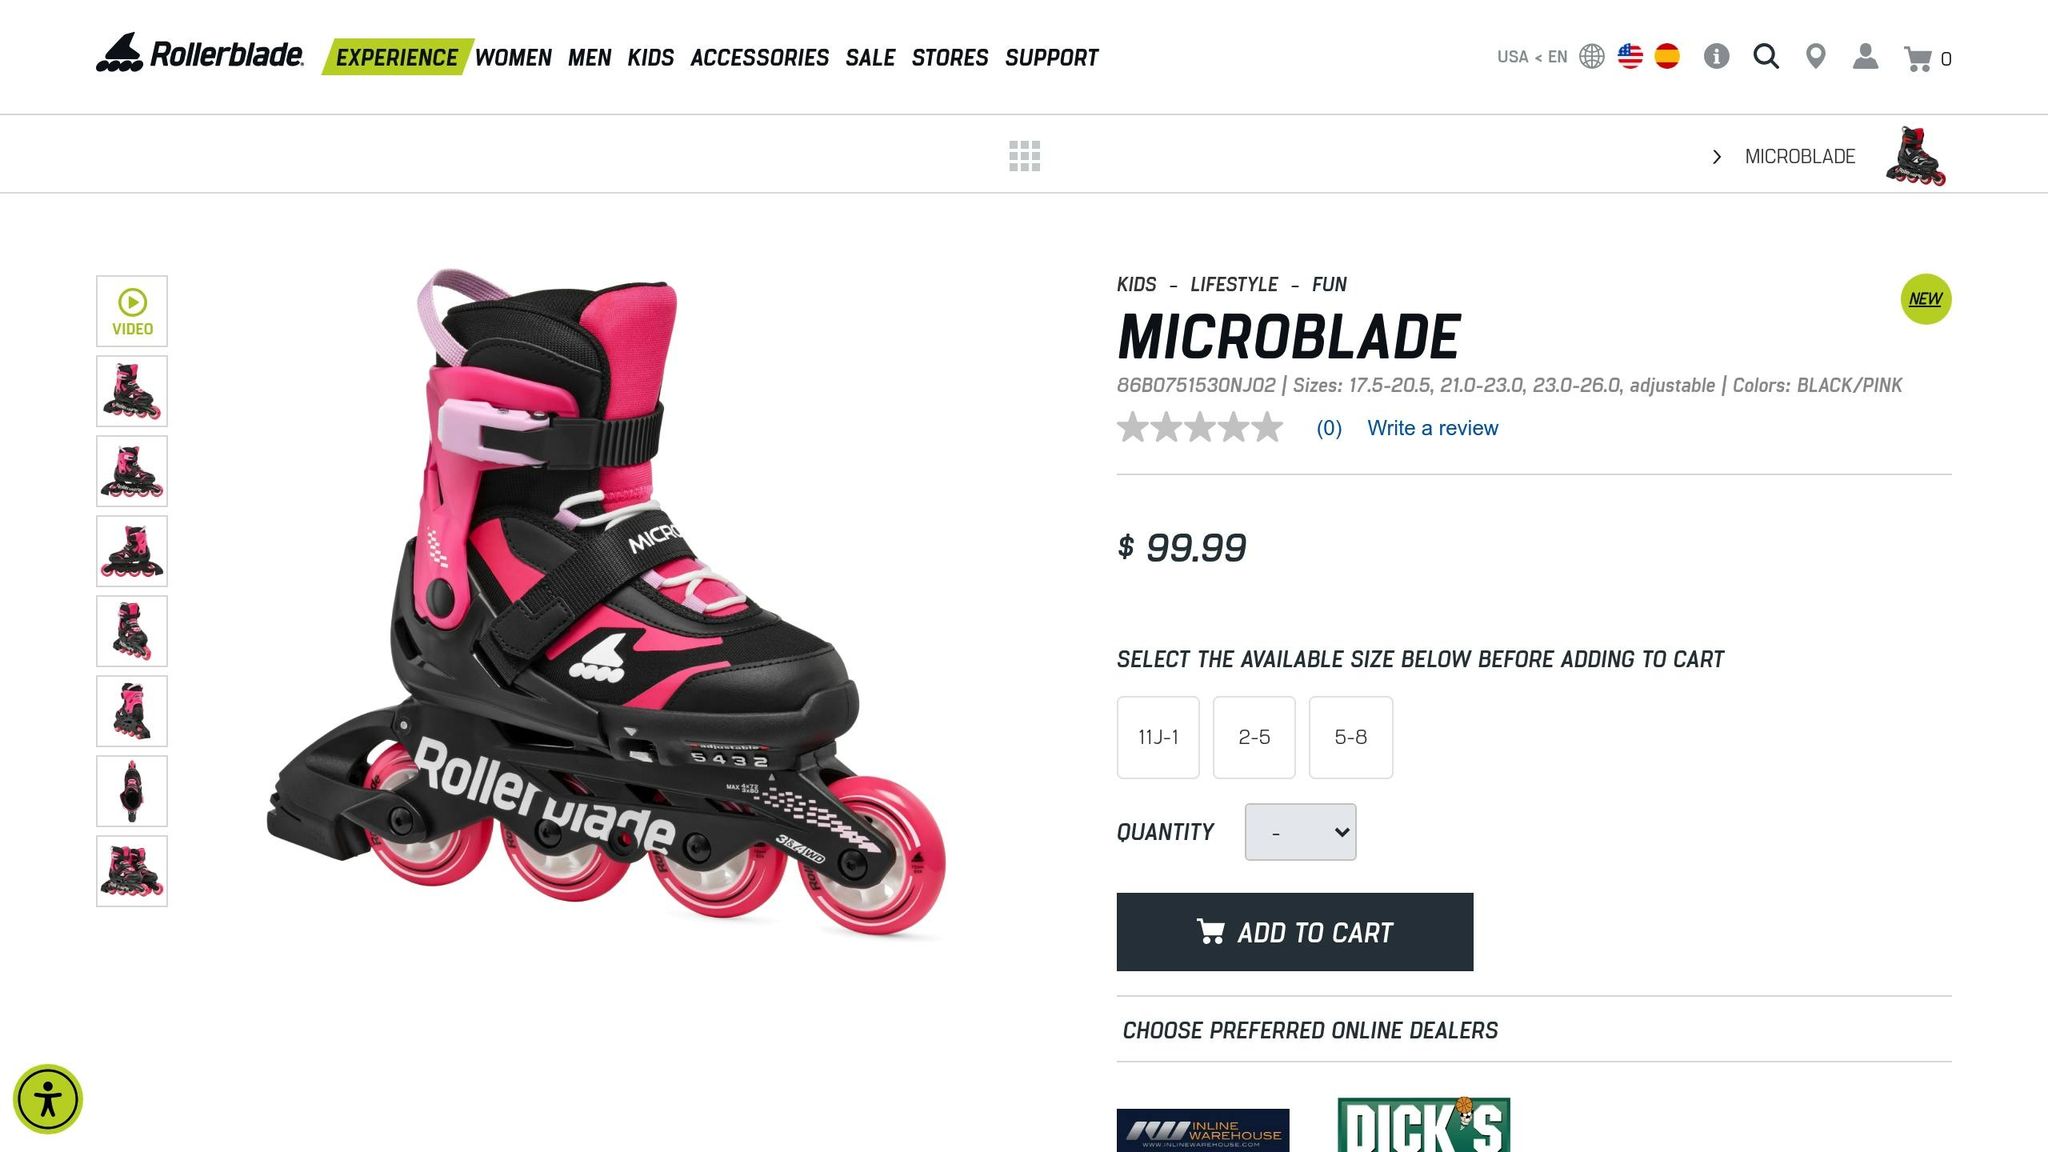Open the globe language selector icon
This screenshot has height=1152, width=2048.
pos(1591,57)
